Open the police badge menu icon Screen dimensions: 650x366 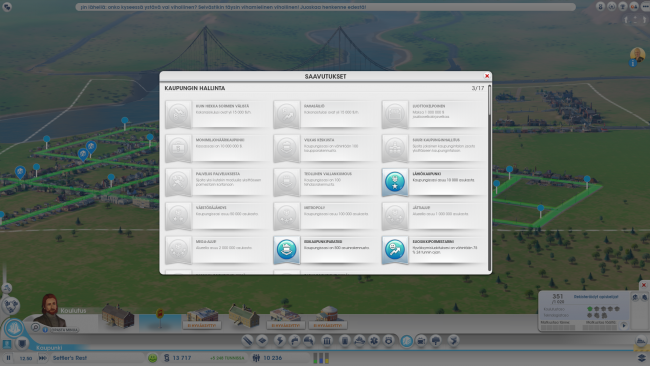[389, 341]
